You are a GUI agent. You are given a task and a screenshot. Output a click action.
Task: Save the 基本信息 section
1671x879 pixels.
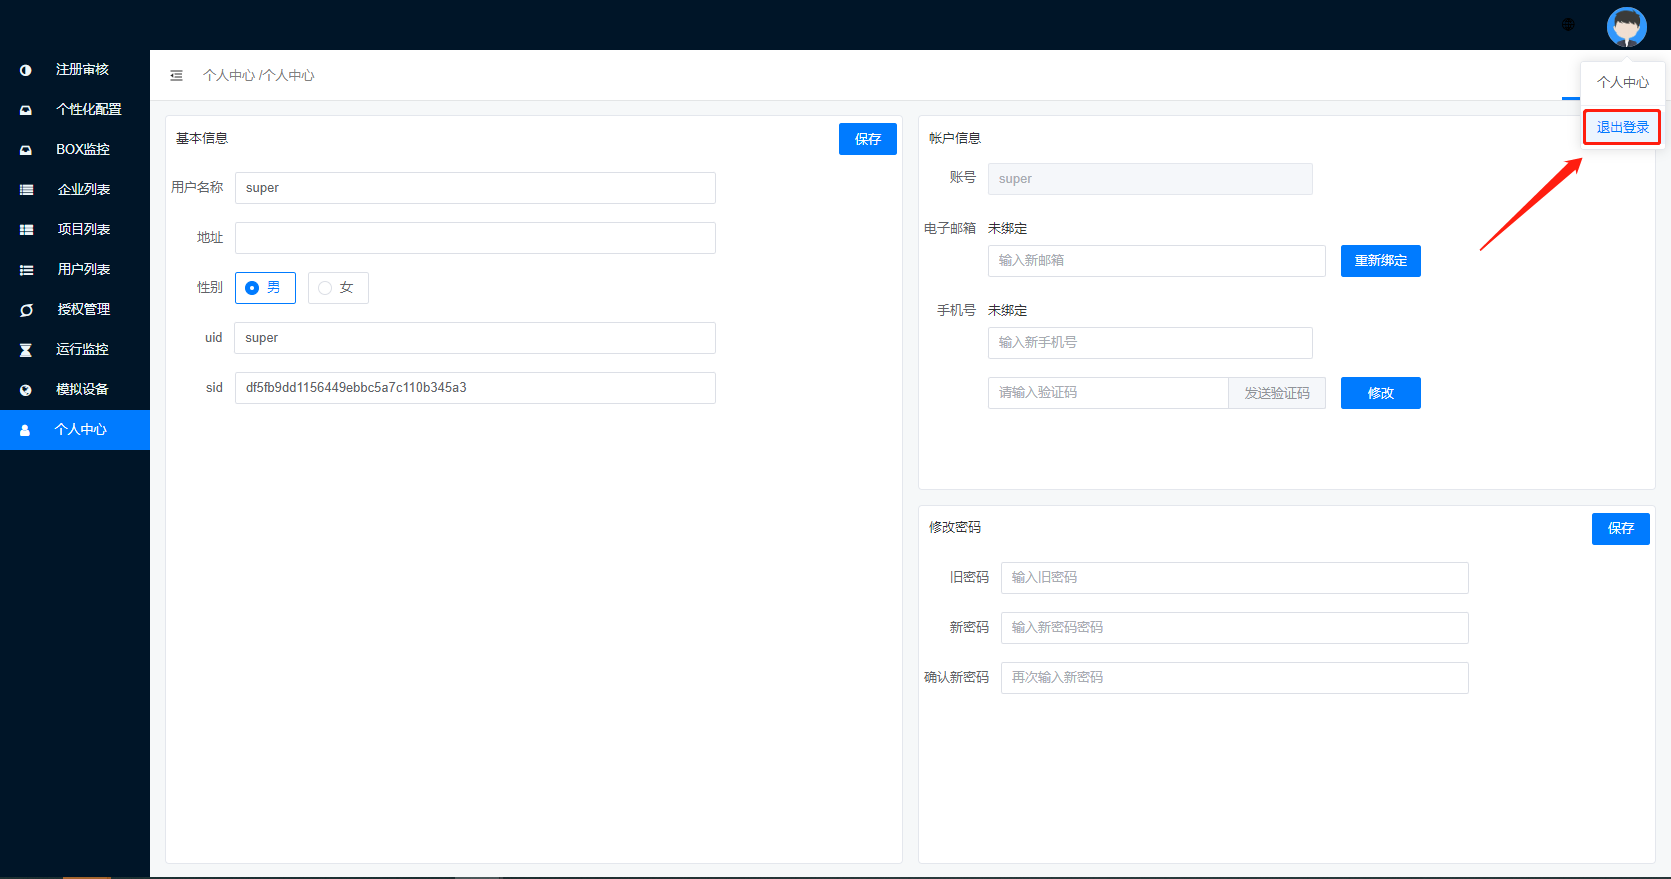[867, 139]
